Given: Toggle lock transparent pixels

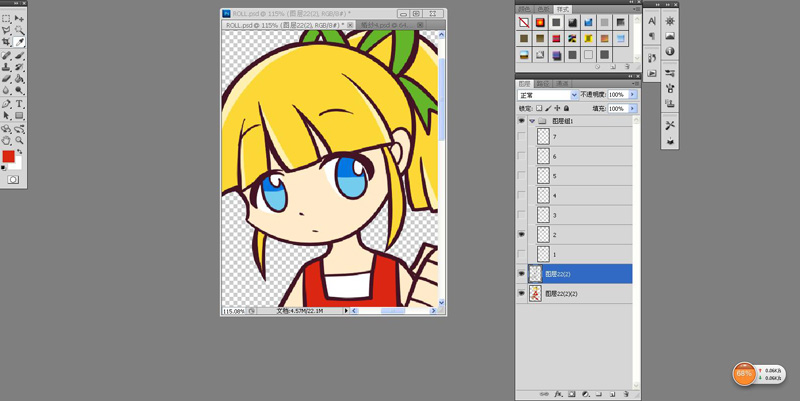Looking at the screenshot, I should coord(539,108).
